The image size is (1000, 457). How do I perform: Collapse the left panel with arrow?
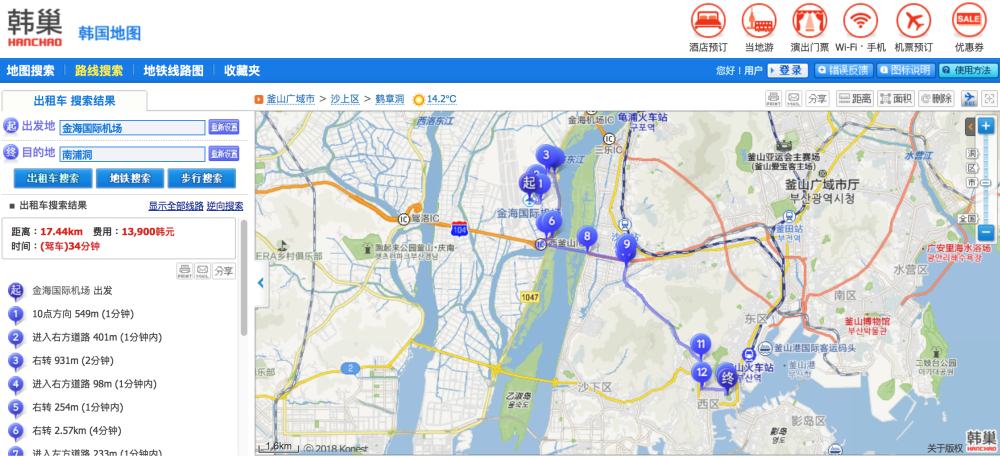[x=260, y=283]
